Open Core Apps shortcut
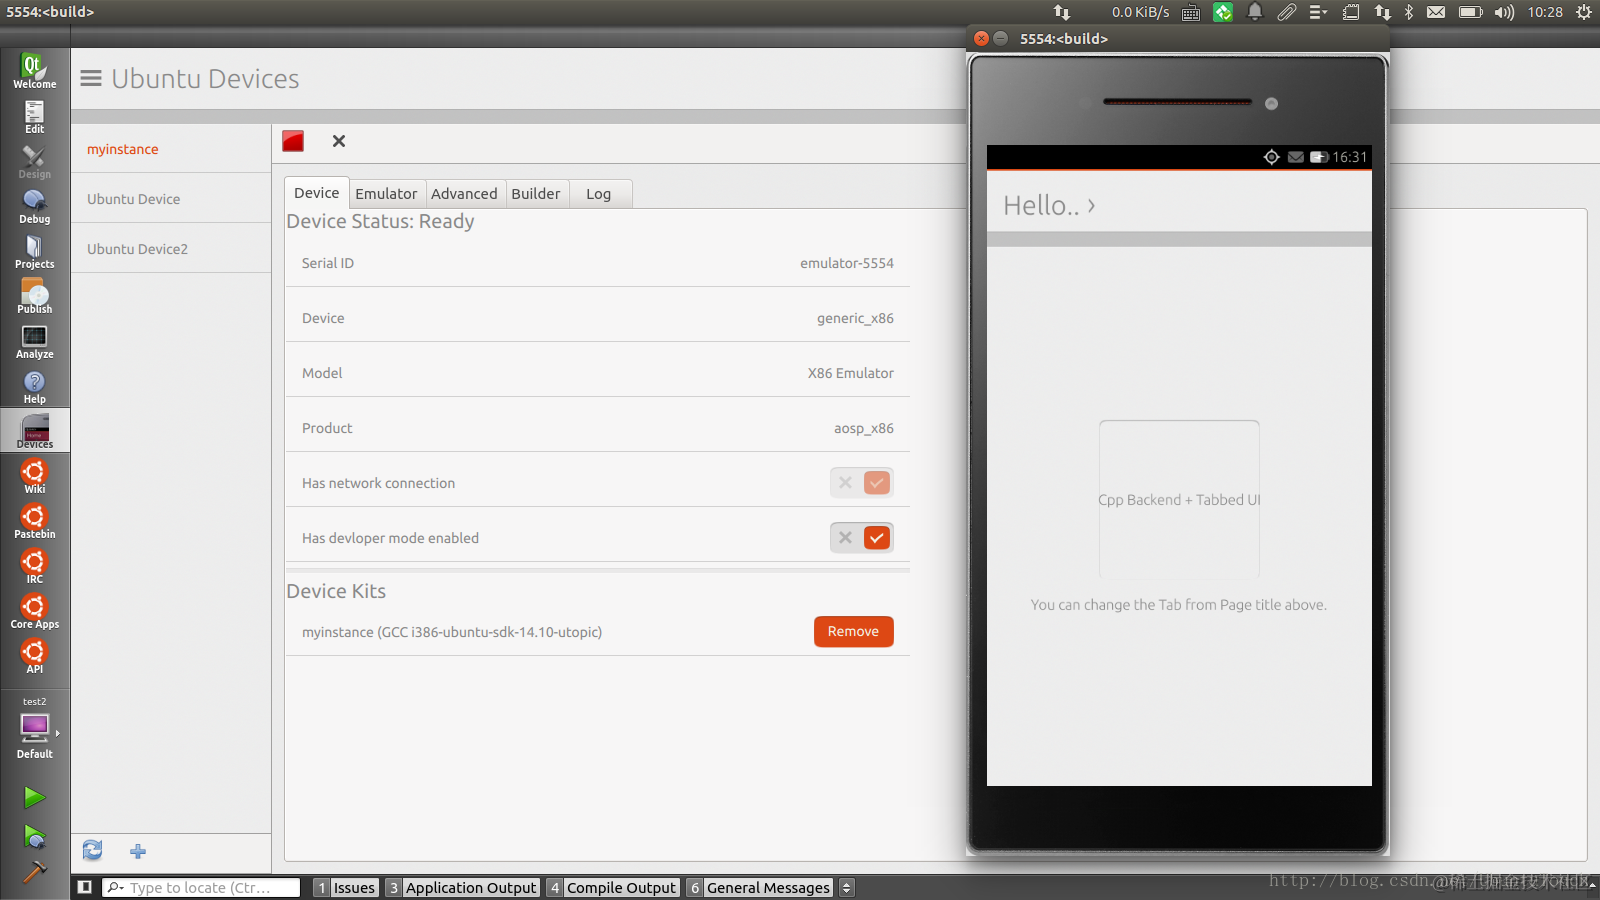This screenshot has height=900, width=1600. (34, 611)
